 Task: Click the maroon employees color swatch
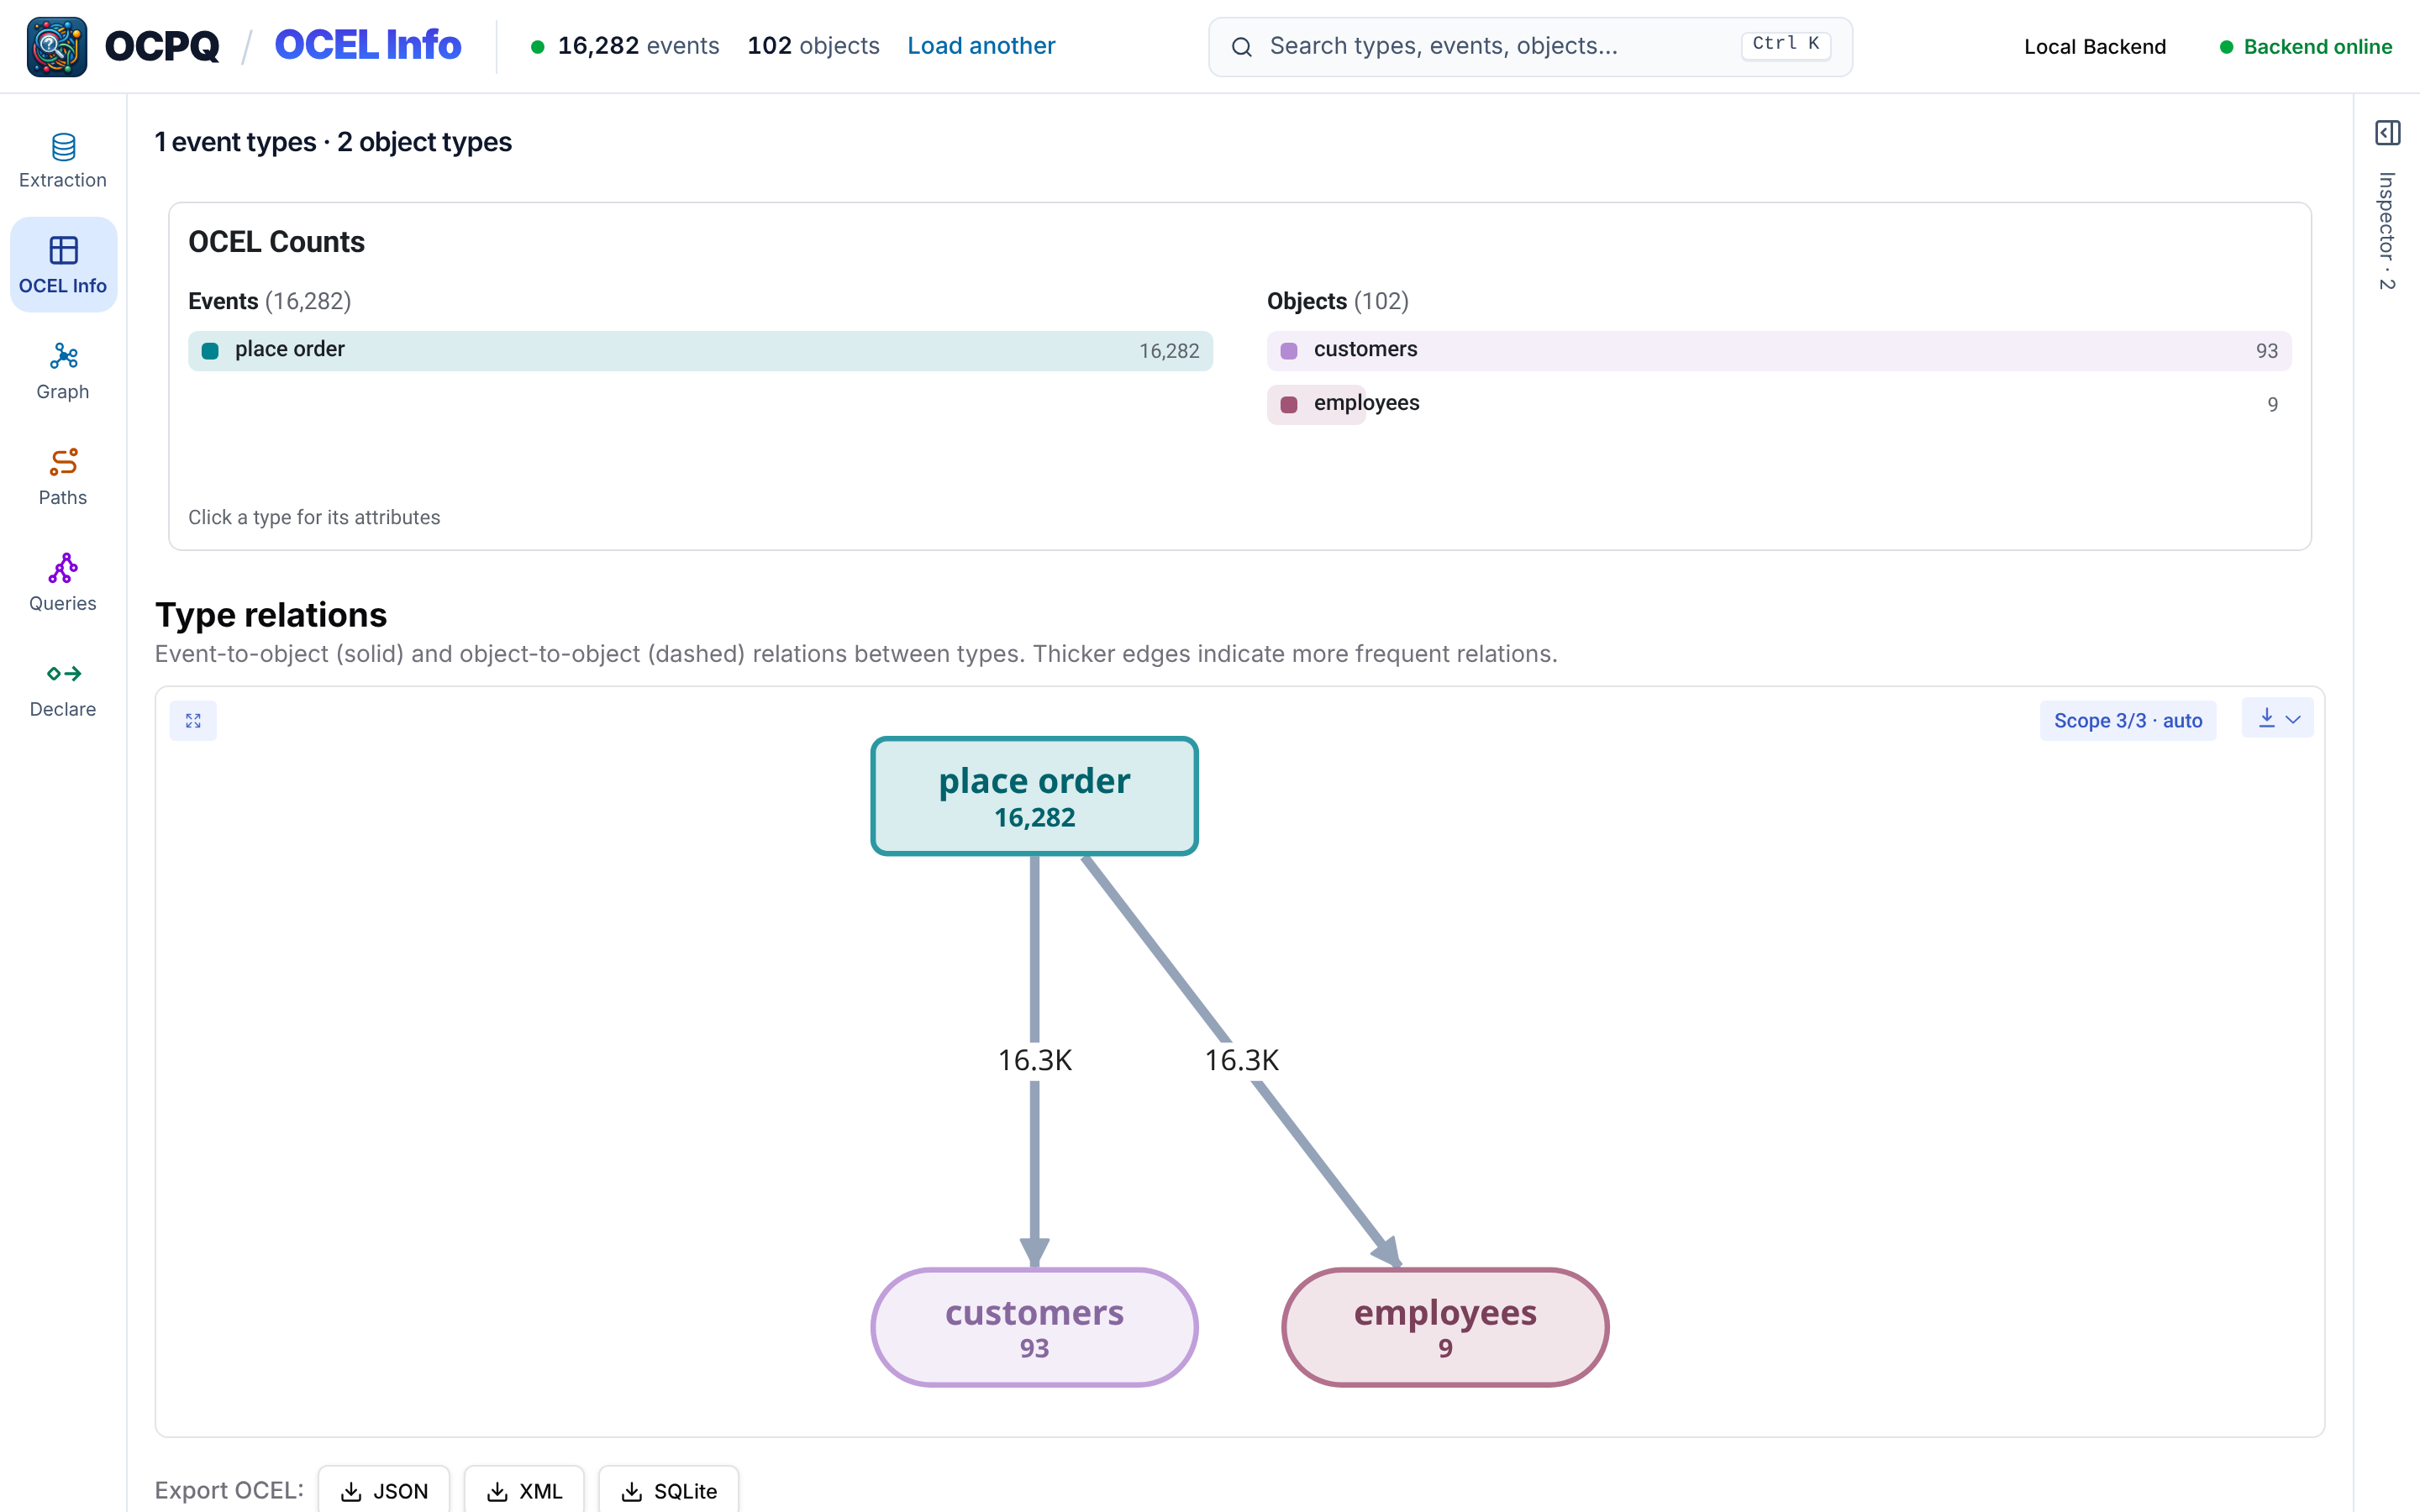point(1289,405)
